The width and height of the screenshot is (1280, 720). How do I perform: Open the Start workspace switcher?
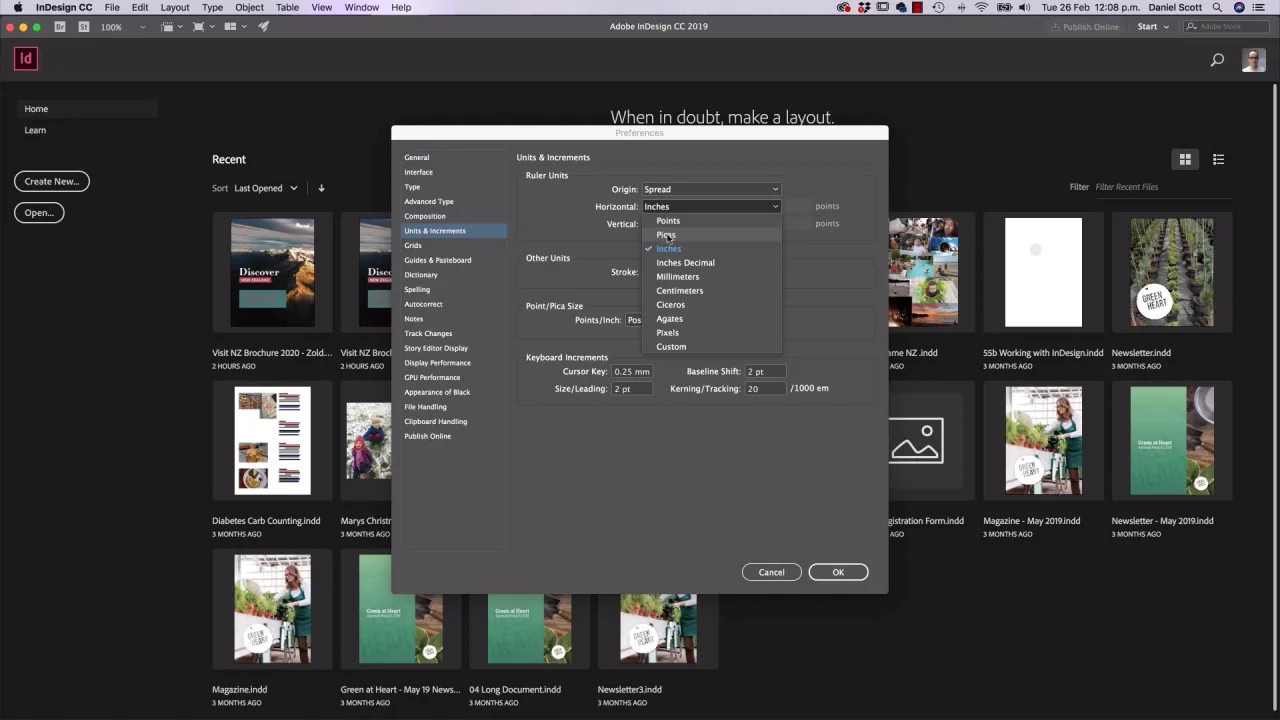[1153, 27]
